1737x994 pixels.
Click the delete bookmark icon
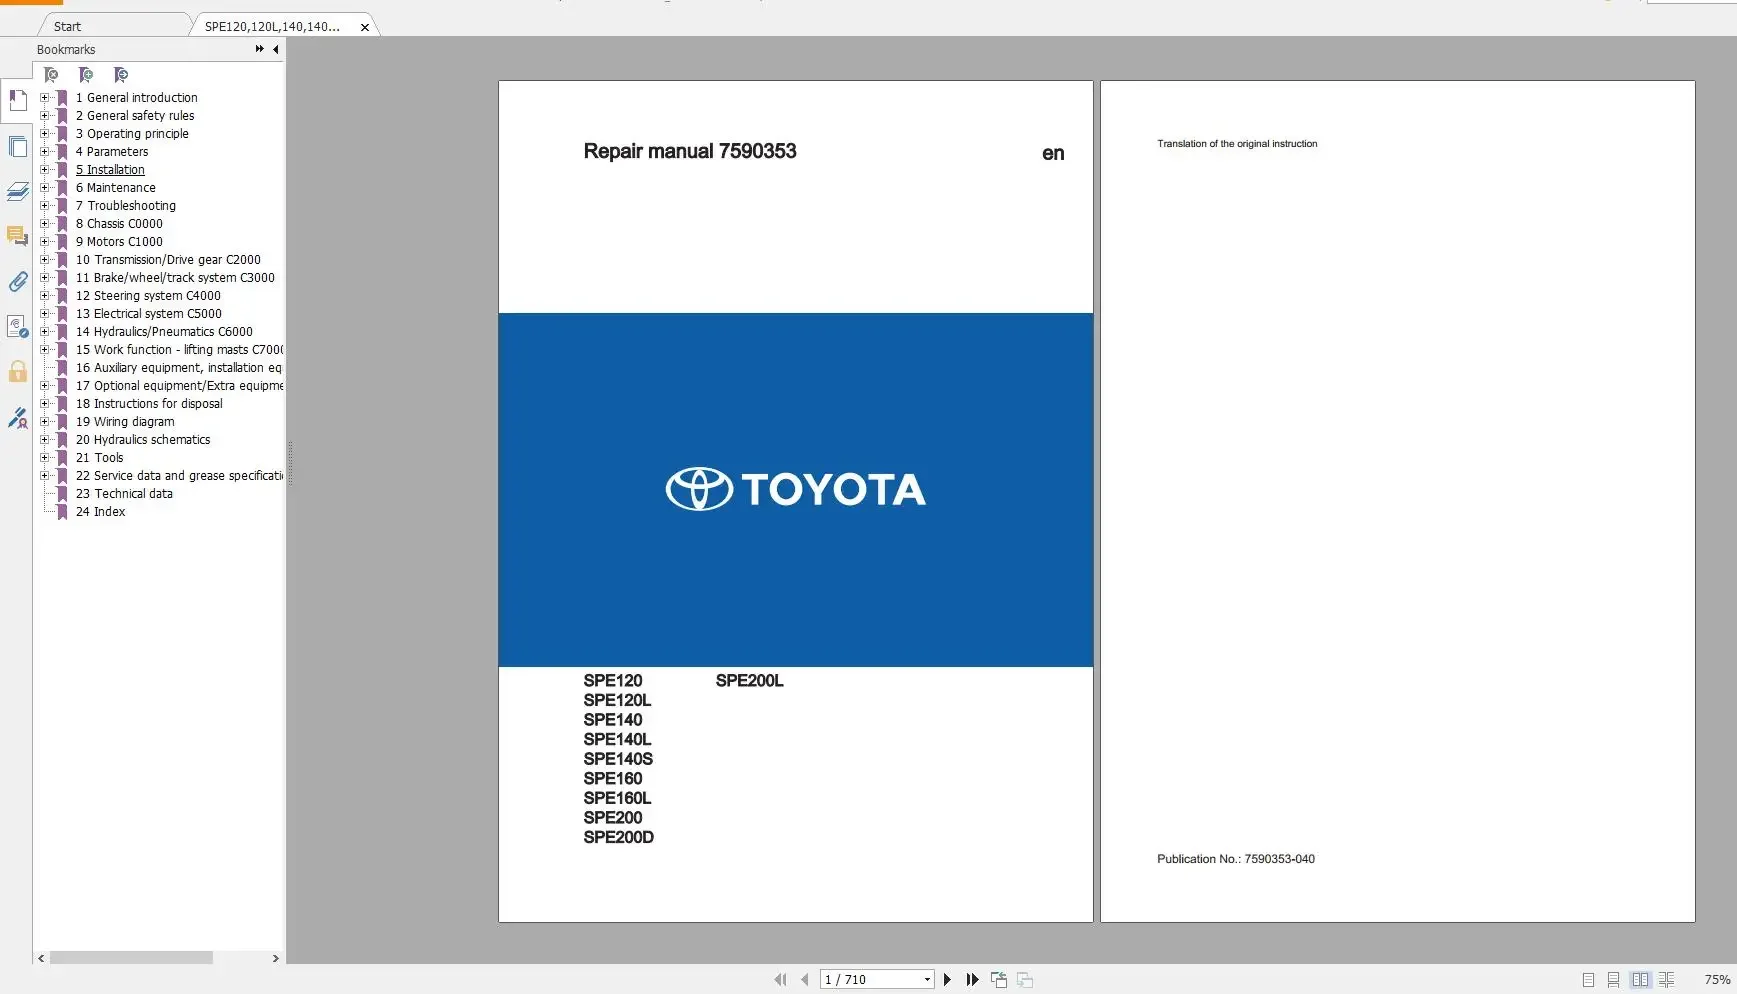click(51, 75)
